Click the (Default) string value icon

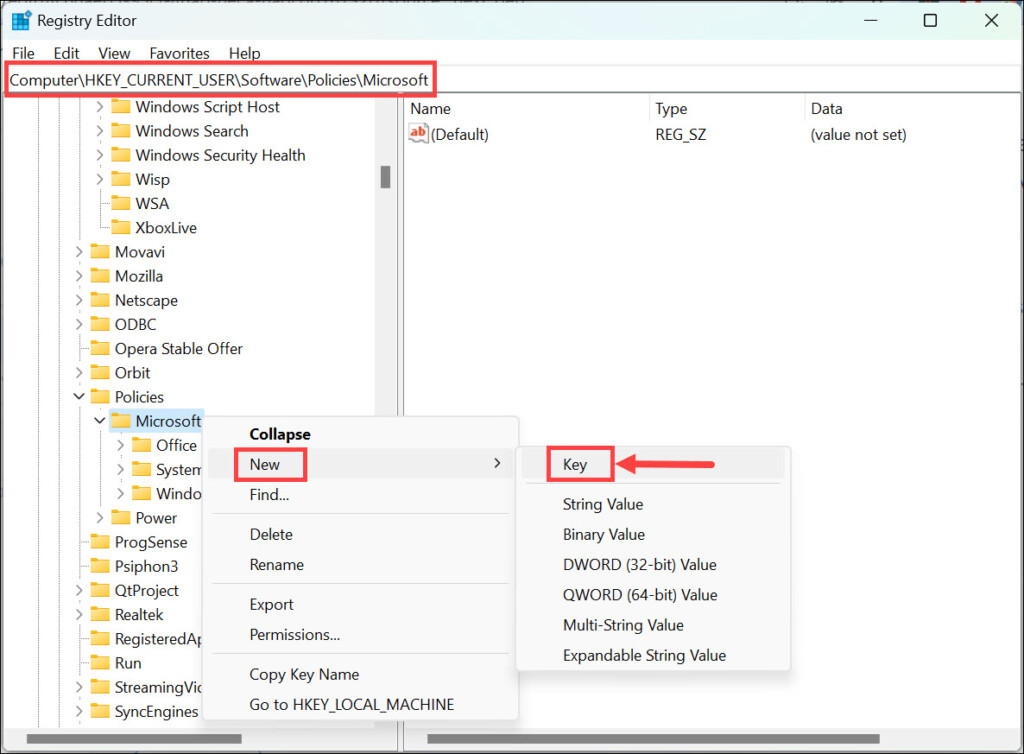419,135
